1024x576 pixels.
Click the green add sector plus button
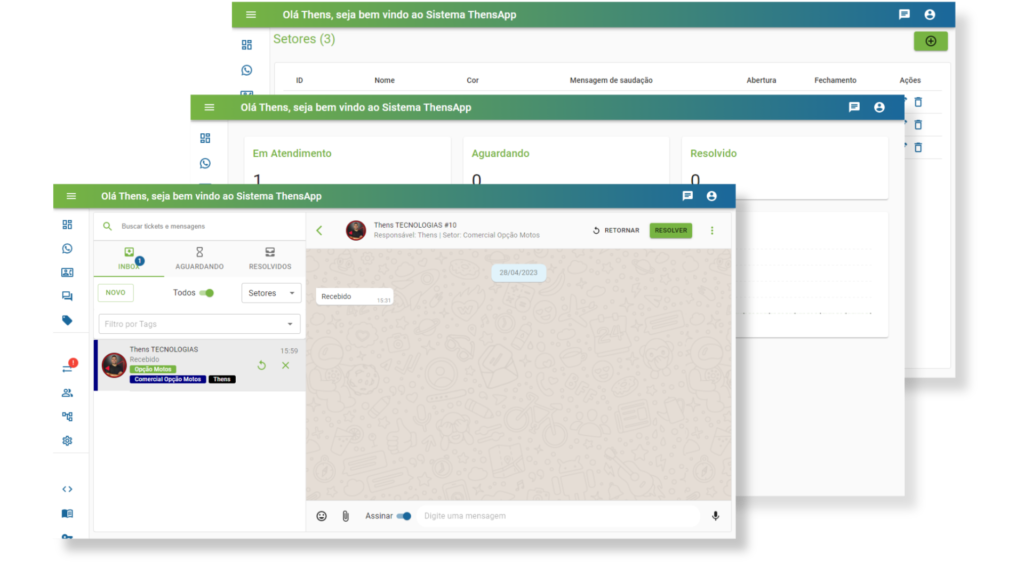(930, 41)
